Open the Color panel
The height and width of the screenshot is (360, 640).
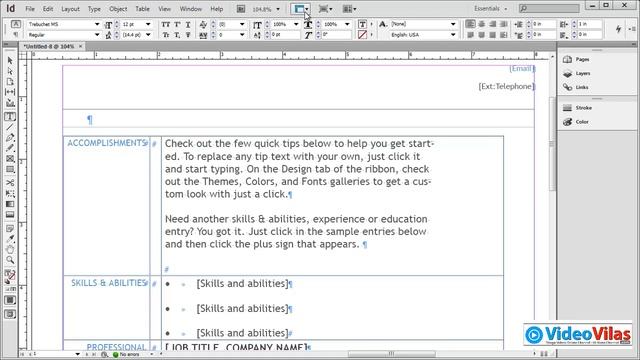(x=577, y=122)
